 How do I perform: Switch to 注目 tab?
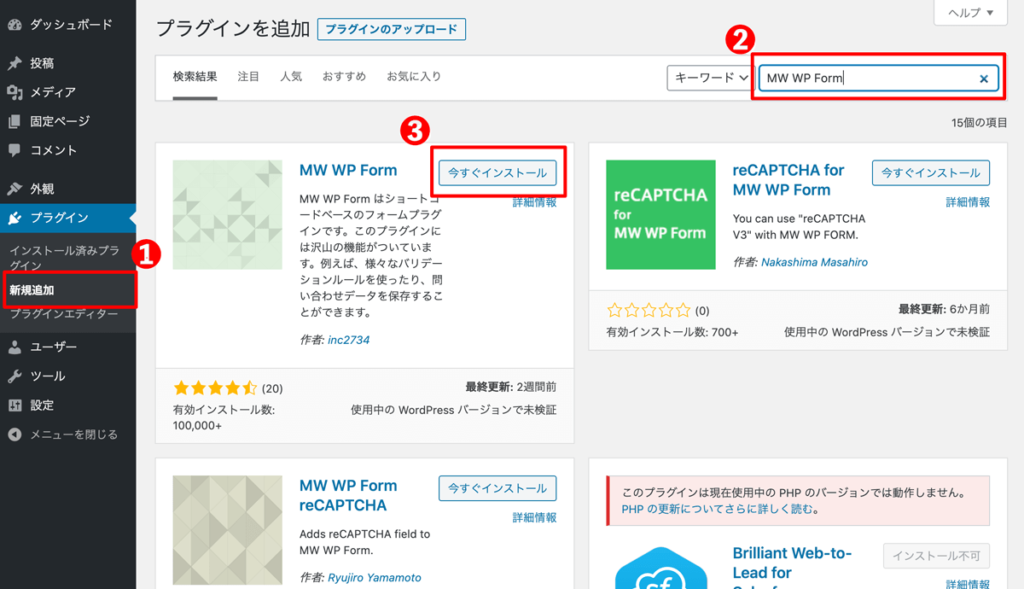[x=248, y=77]
